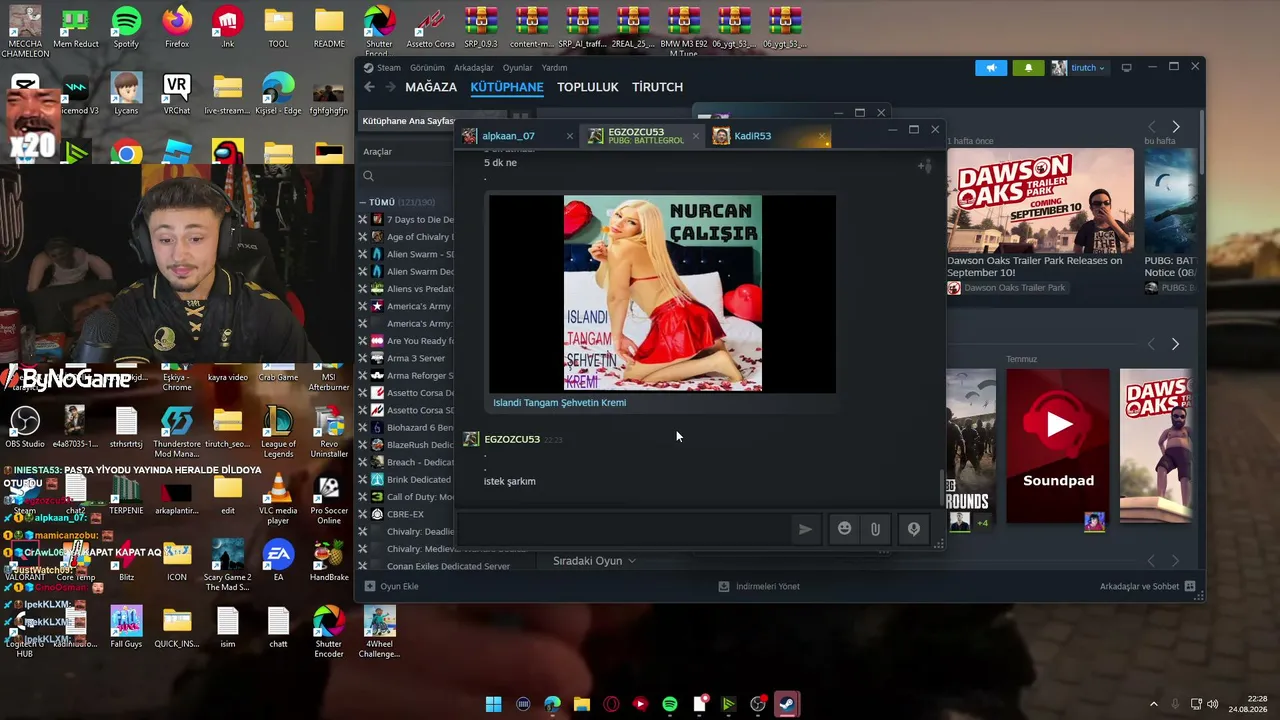Select the Fall Guys desktop icon
The height and width of the screenshot is (720, 1280).
point(126,627)
